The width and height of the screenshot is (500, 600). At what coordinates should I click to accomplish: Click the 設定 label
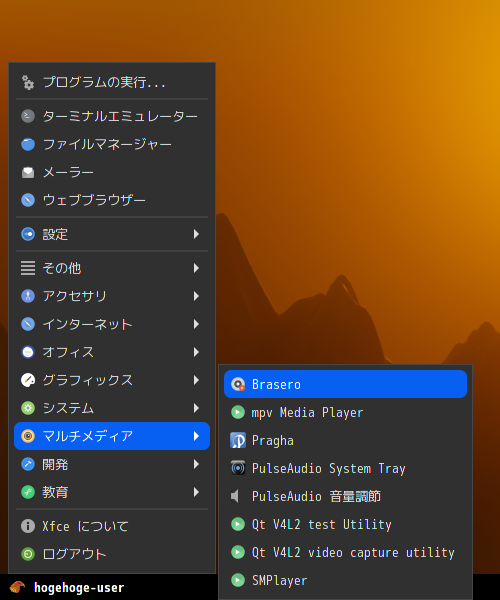tap(55, 234)
